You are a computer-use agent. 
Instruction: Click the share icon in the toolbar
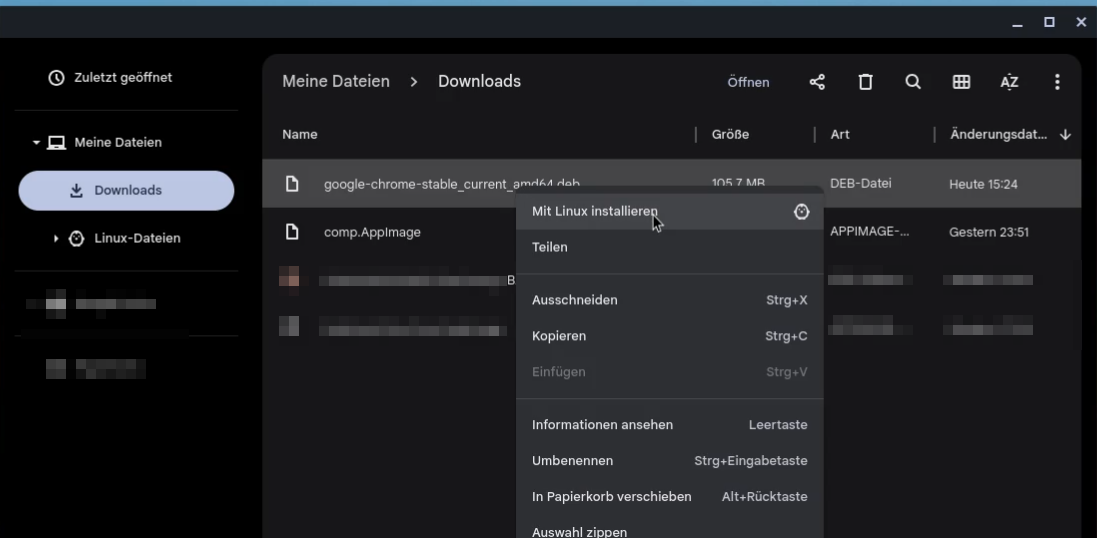click(817, 83)
